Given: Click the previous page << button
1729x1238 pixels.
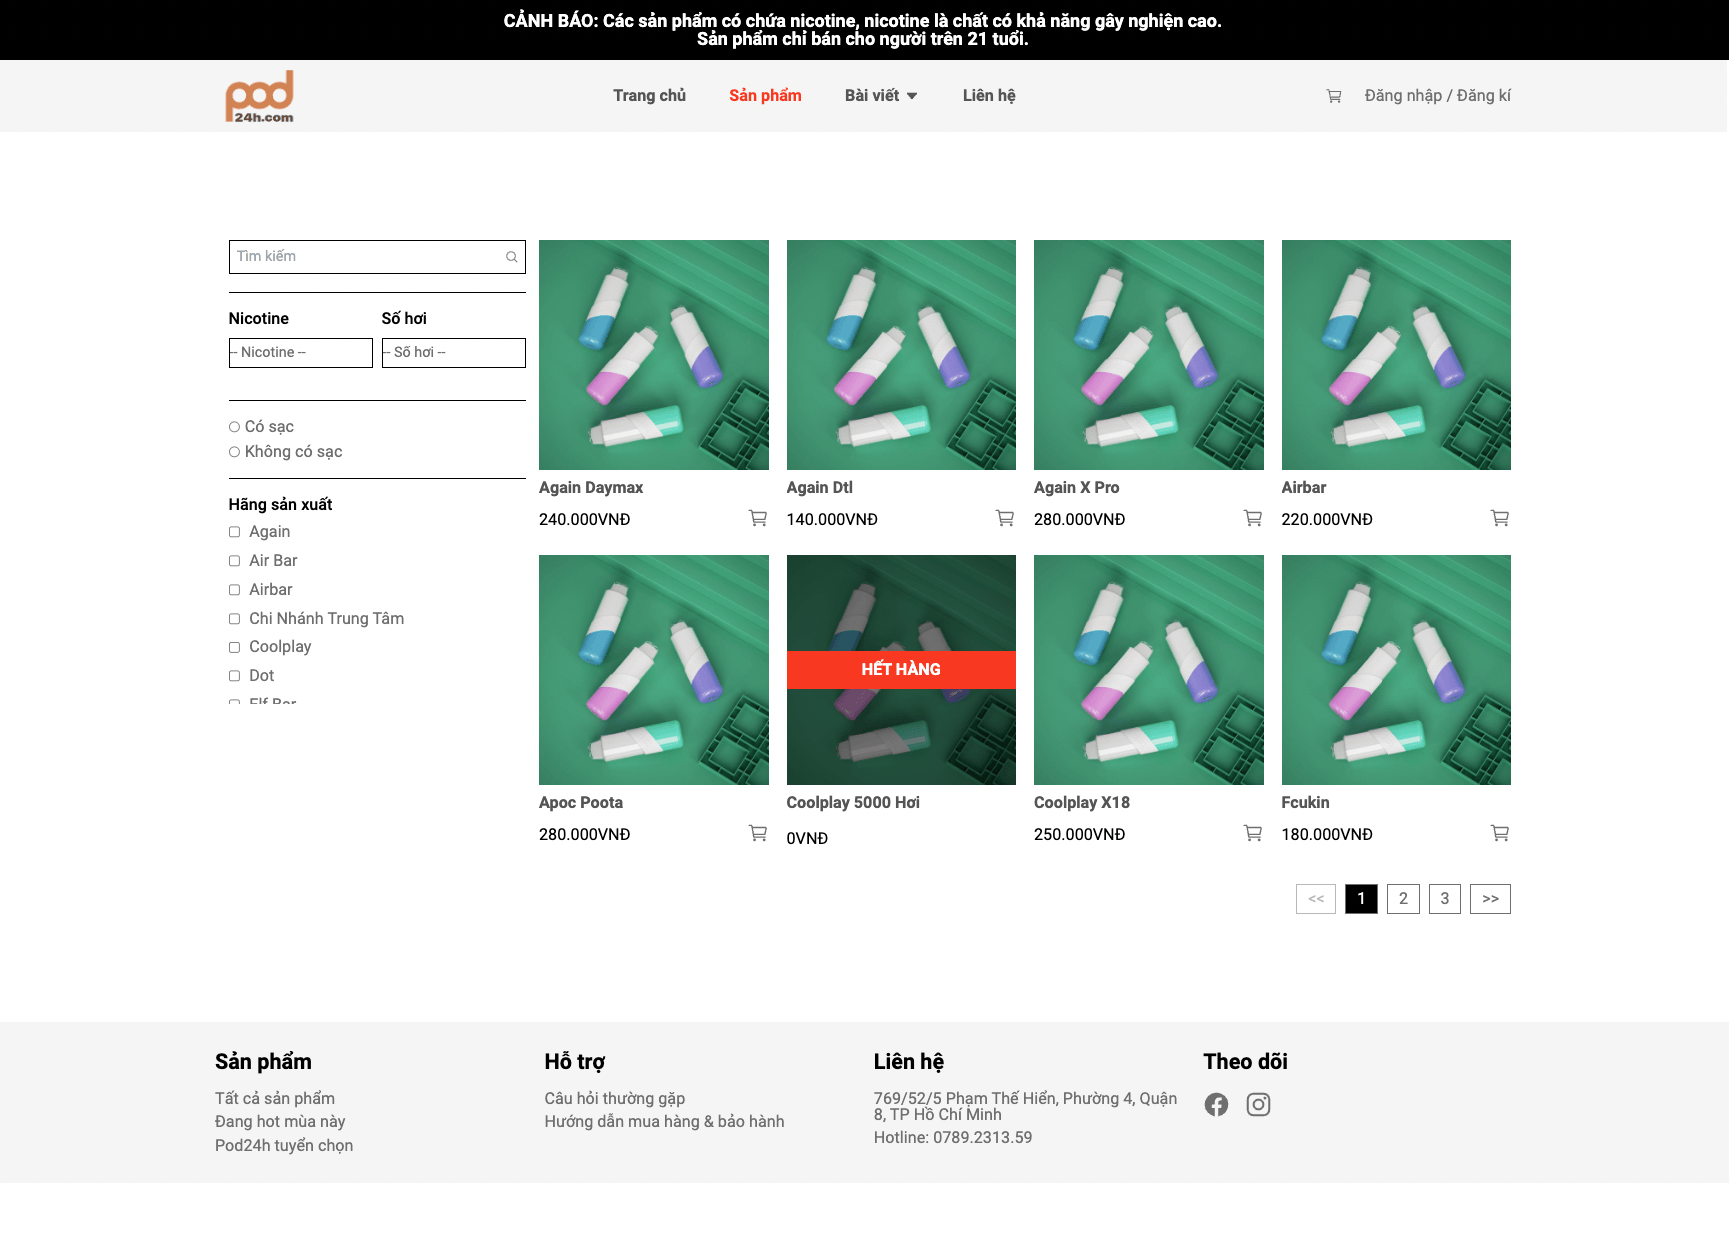Looking at the screenshot, I should [x=1316, y=899].
